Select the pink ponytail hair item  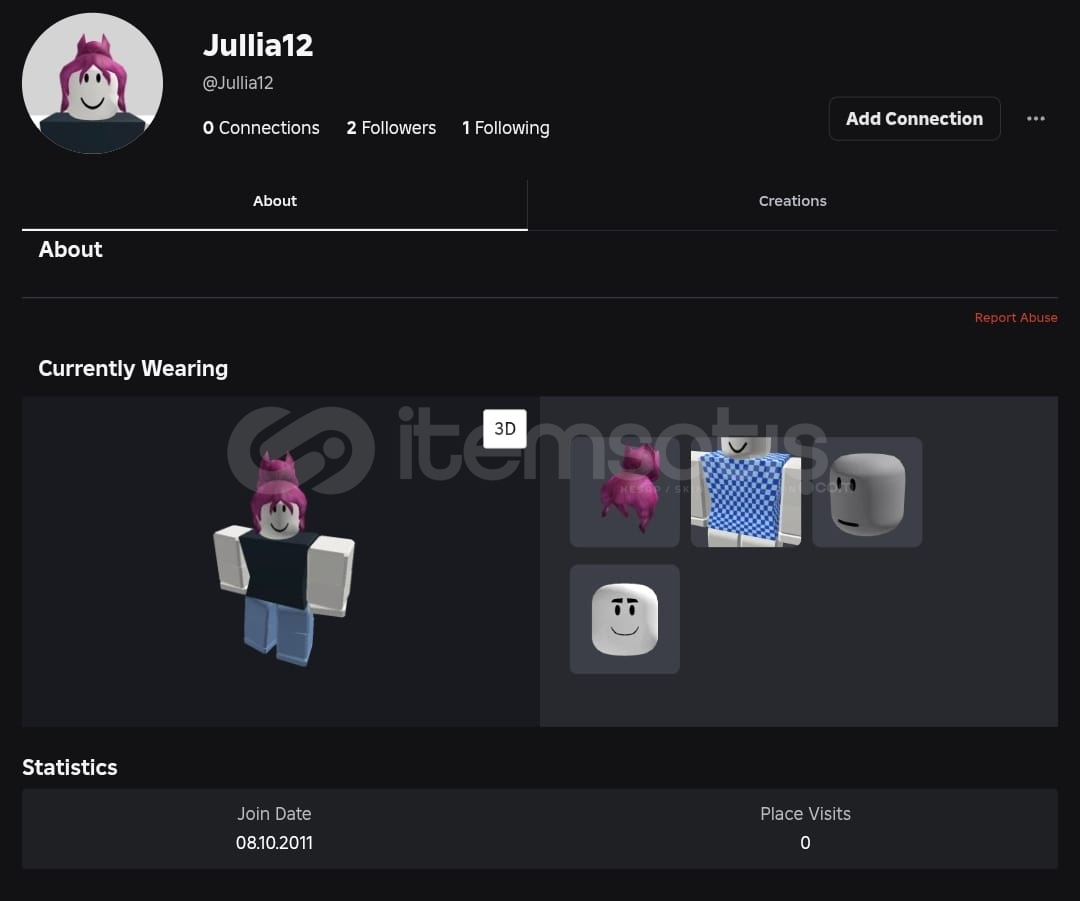(x=624, y=492)
